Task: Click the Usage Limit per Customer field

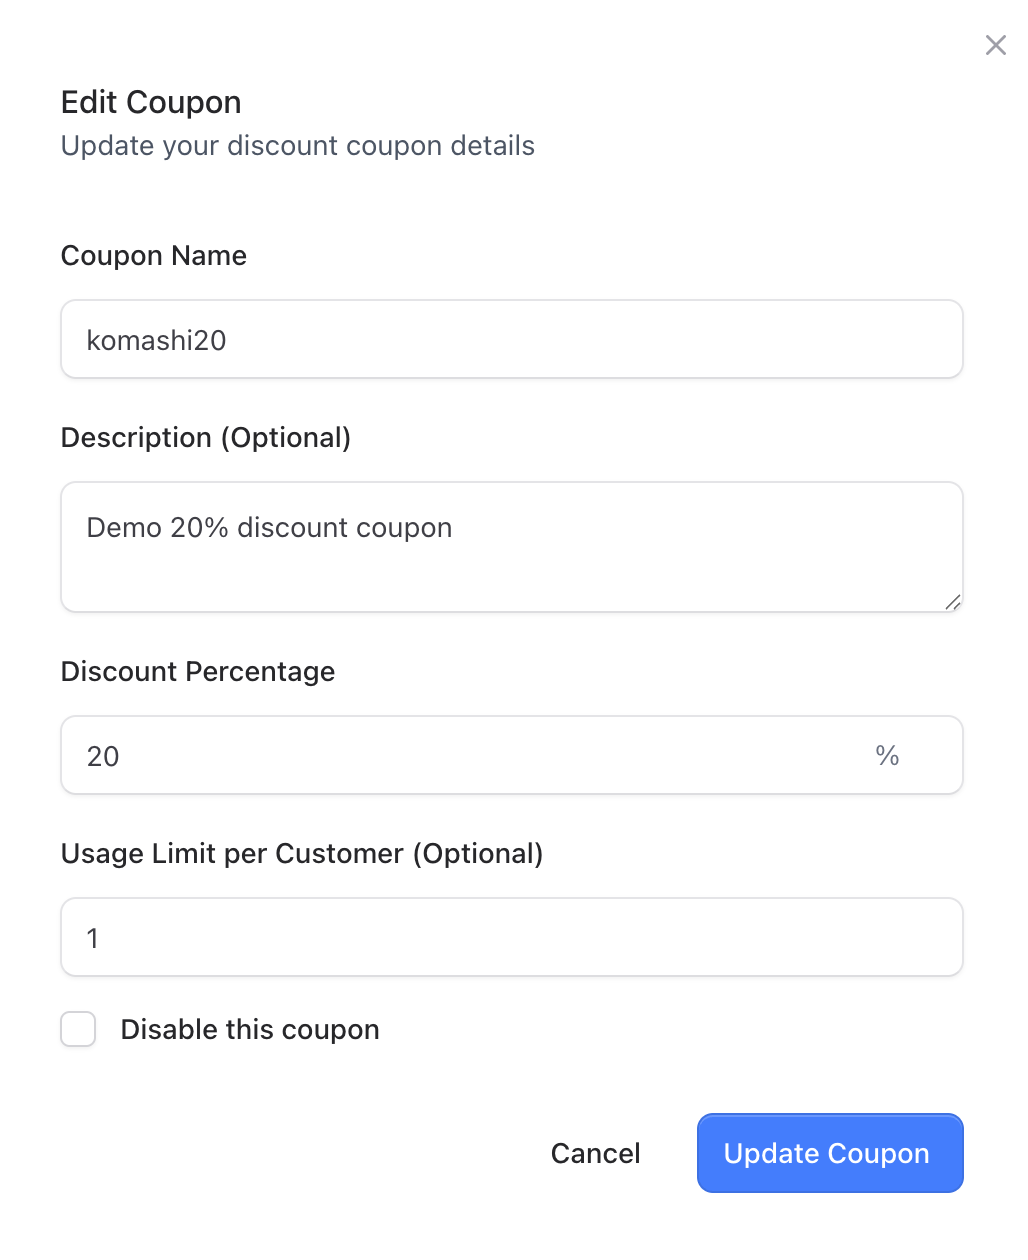Action: (x=511, y=937)
